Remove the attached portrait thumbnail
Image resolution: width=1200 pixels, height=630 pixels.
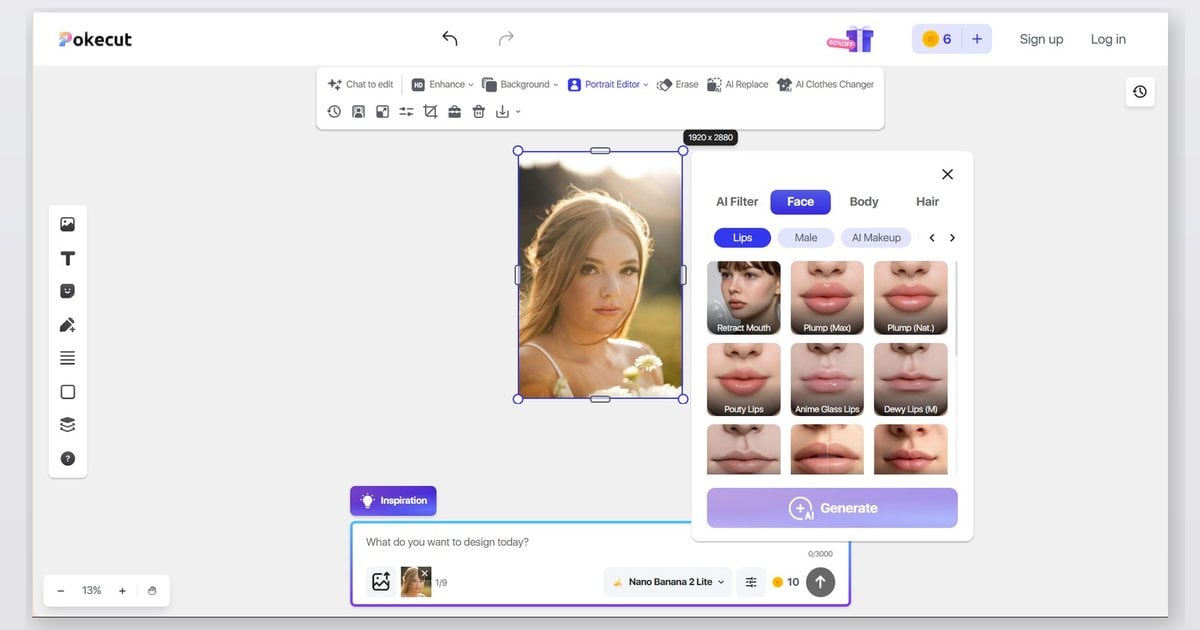(424, 573)
